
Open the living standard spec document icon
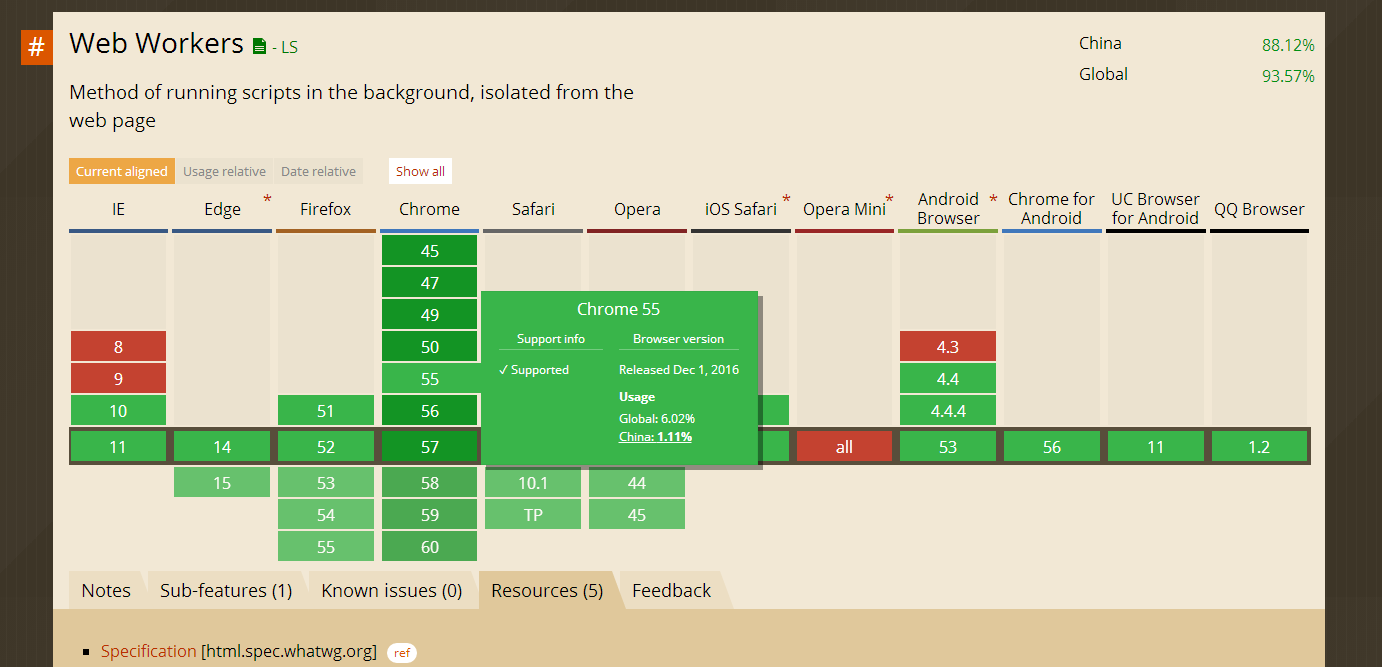pos(259,46)
